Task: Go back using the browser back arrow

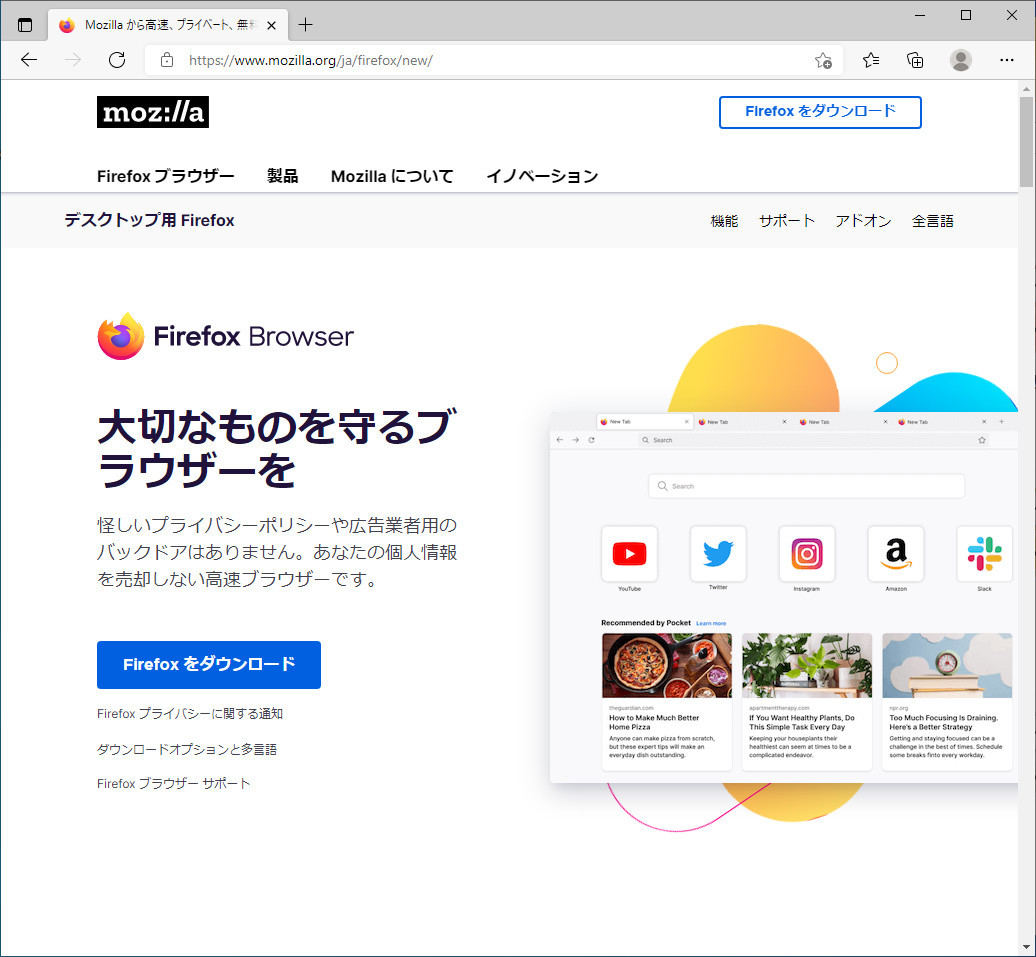Action: pyautogui.click(x=28, y=60)
